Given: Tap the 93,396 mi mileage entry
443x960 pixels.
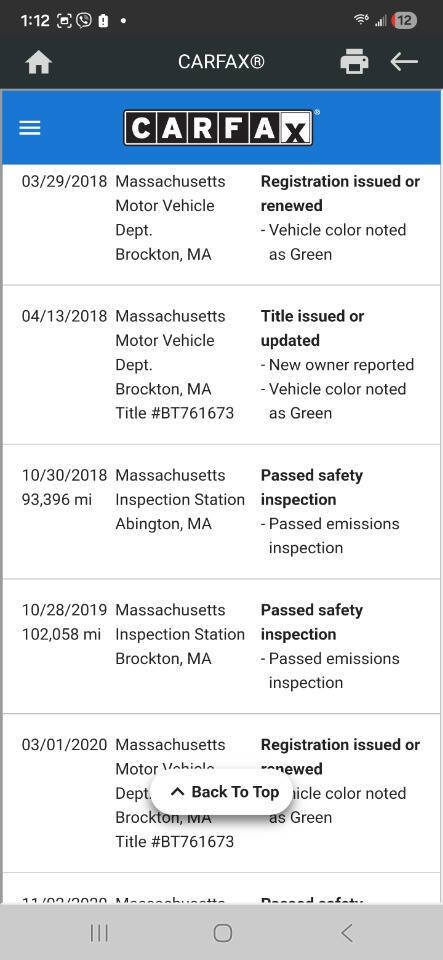Looking at the screenshot, I should [57, 500].
